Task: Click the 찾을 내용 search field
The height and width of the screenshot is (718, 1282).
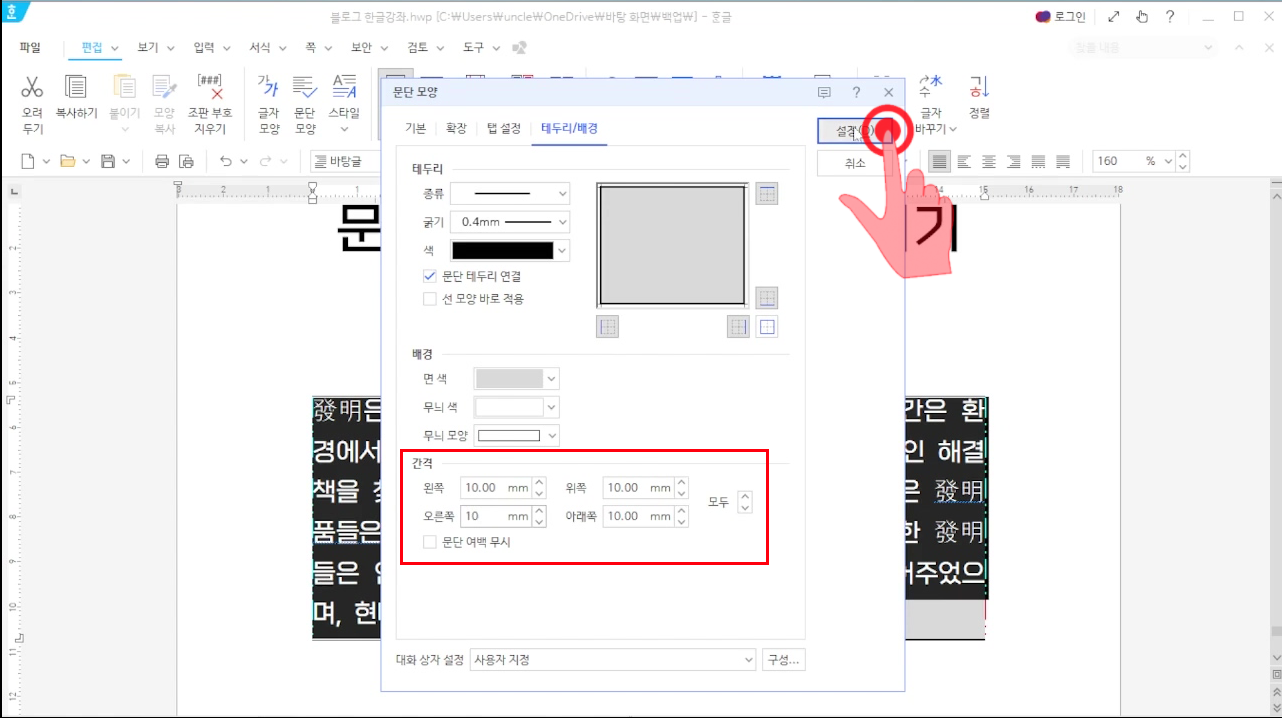Action: (1142, 48)
